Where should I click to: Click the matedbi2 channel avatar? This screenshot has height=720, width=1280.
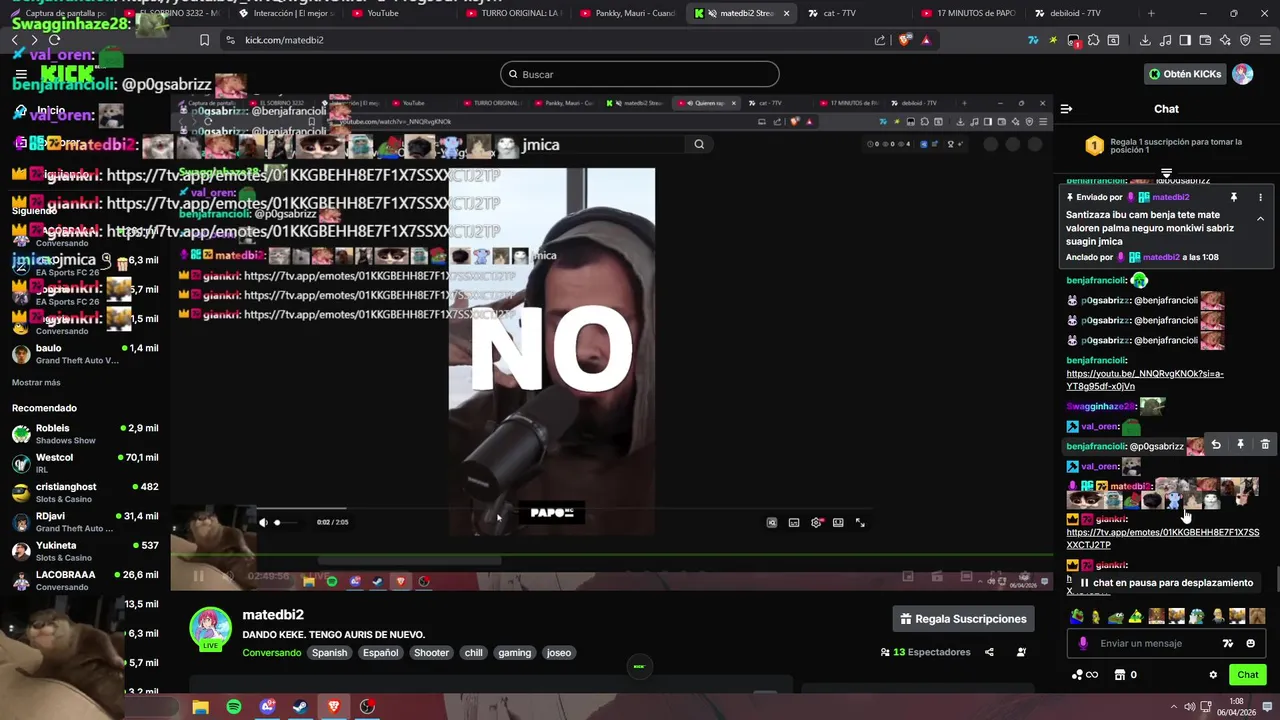click(211, 628)
